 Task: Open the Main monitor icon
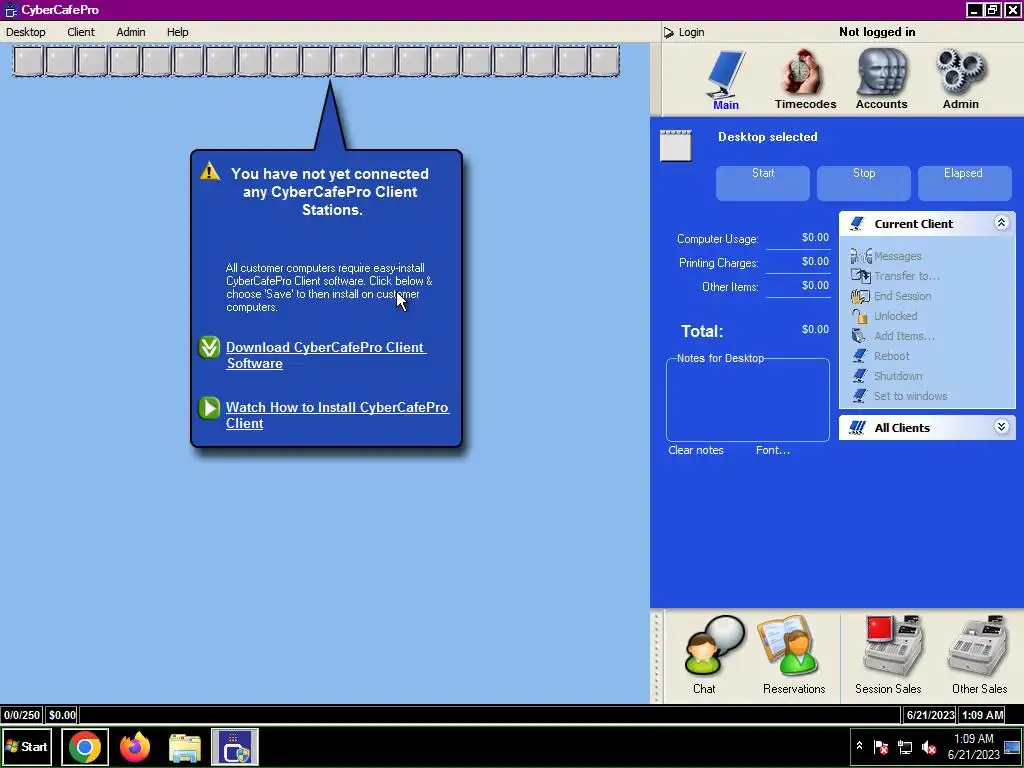click(726, 74)
